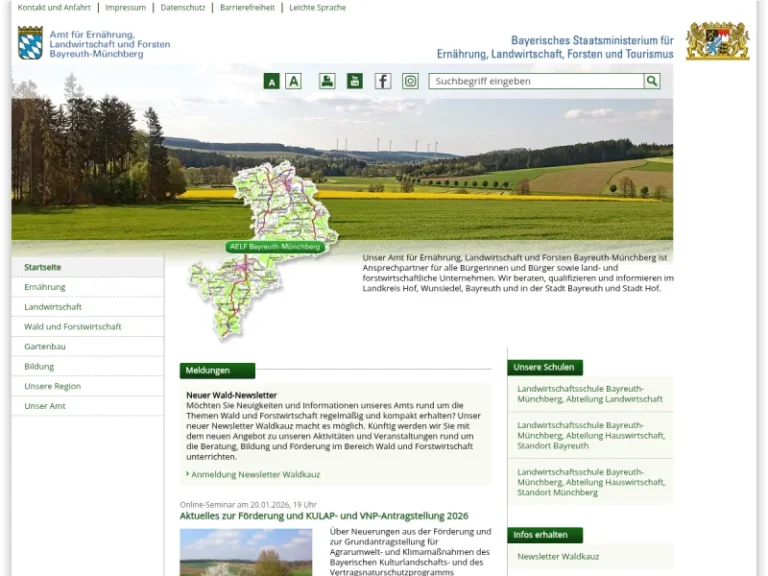Open the YouTube channel icon
The width and height of the screenshot is (768, 576).
coord(355,81)
